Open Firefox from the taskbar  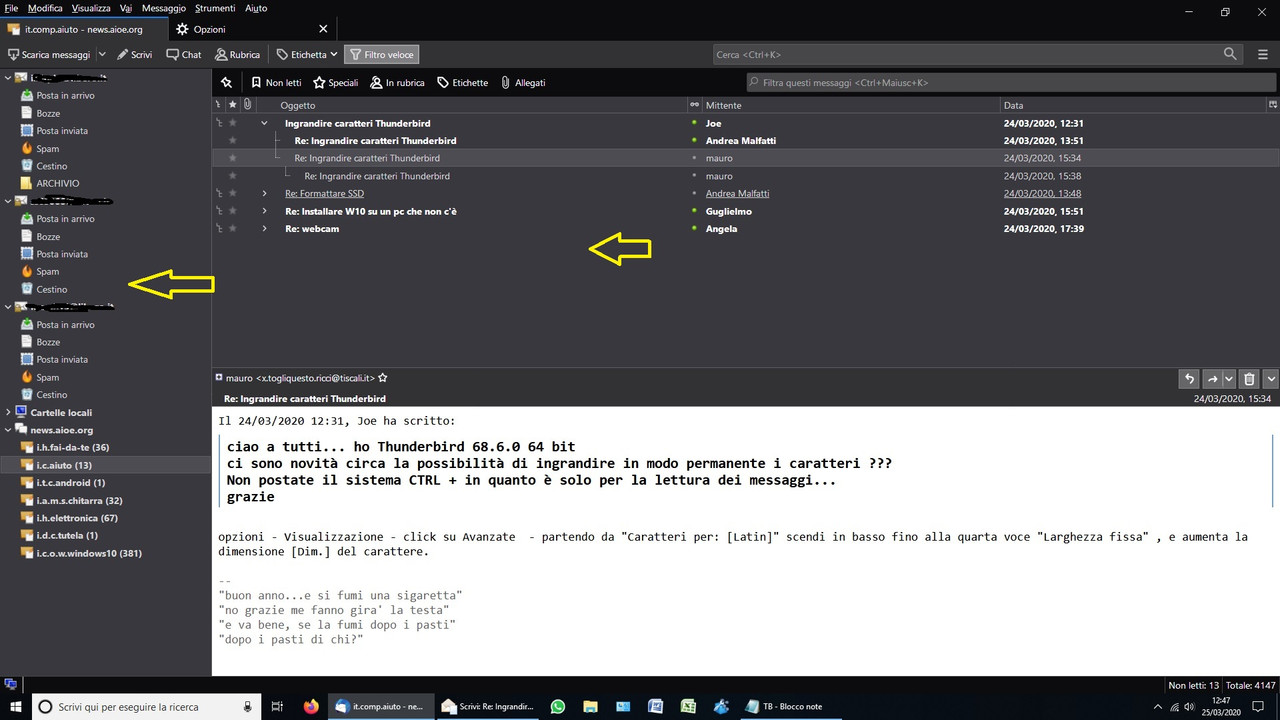309,706
